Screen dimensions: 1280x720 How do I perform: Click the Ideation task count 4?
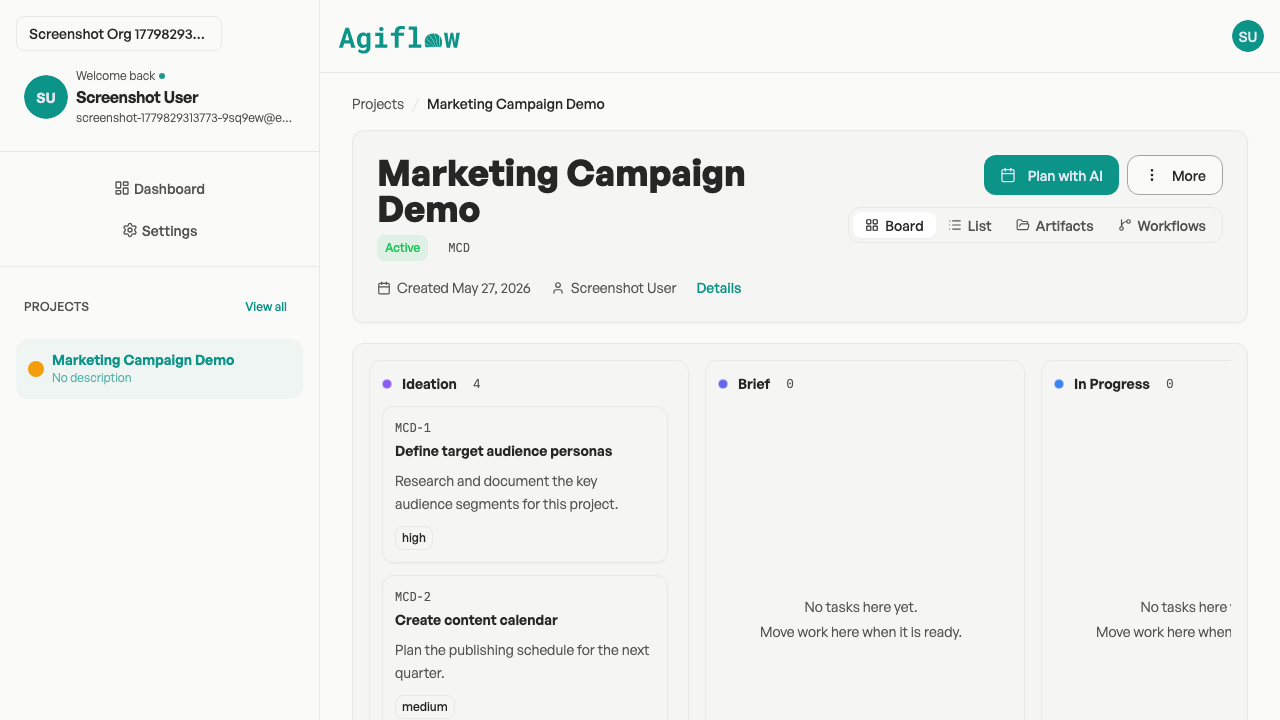pyautogui.click(x=476, y=384)
